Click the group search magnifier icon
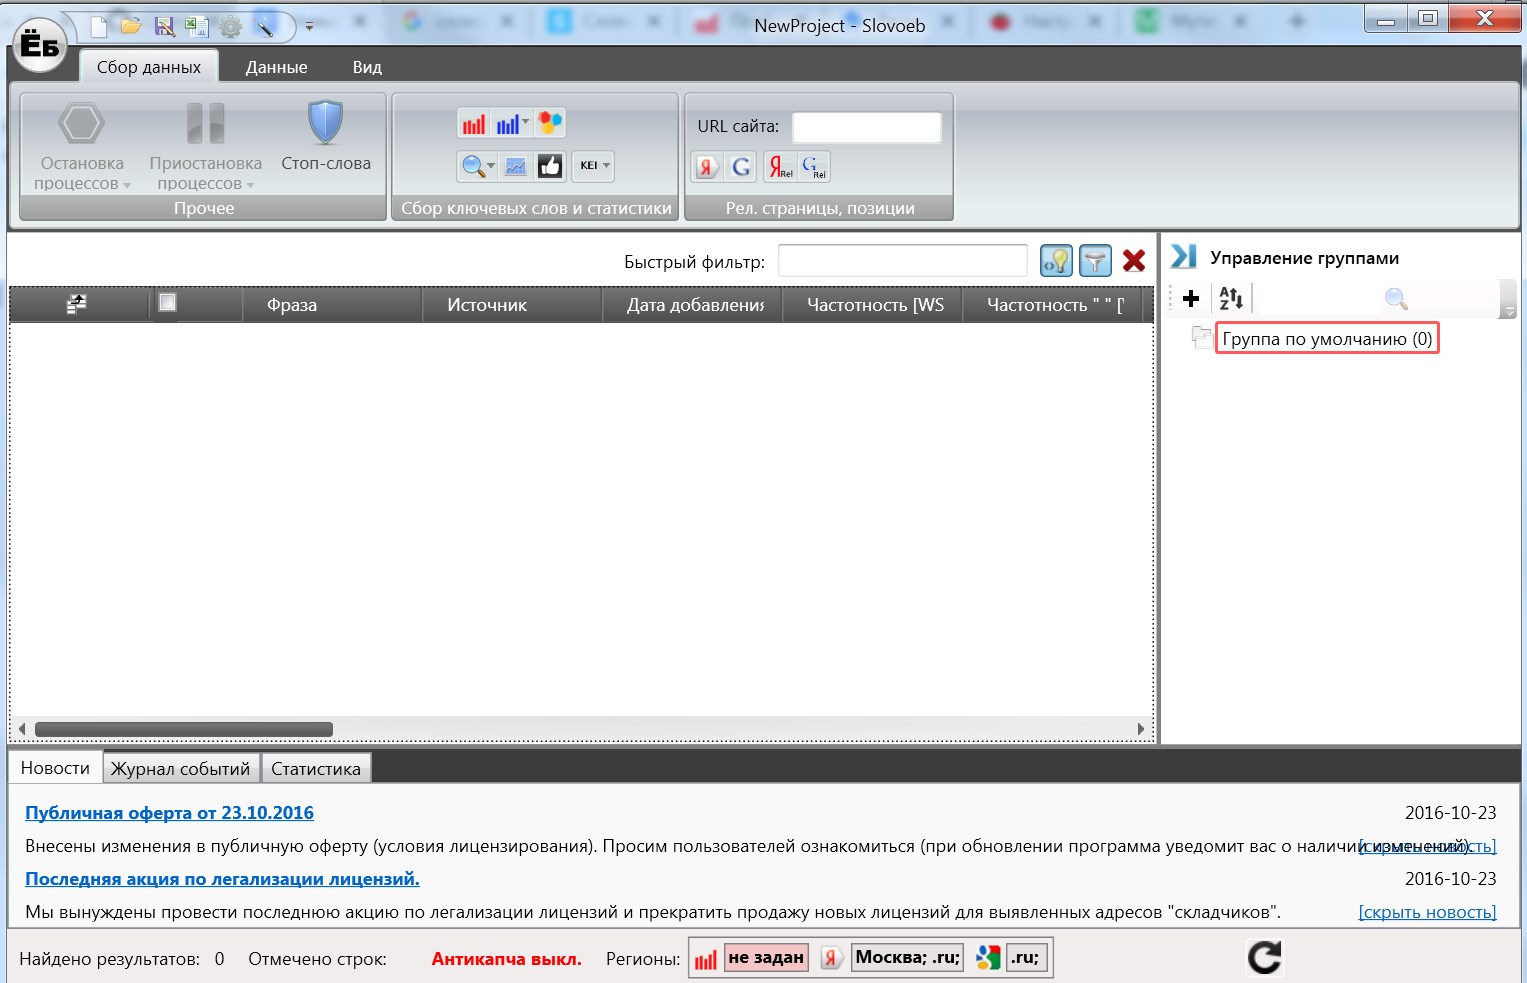Viewport: 1527px width, 983px height. click(1396, 298)
